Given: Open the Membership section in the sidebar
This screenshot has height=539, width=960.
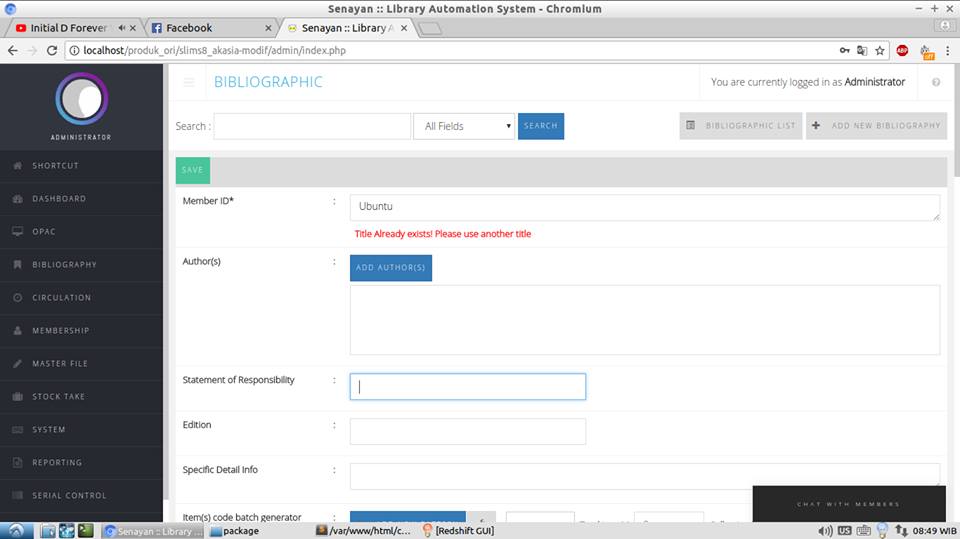Looking at the screenshot, I should [x=60, y=331].
